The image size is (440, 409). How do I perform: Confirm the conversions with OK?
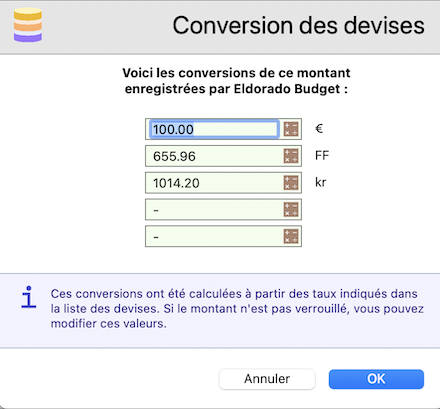pyautogui.click(x=376, y=379)
